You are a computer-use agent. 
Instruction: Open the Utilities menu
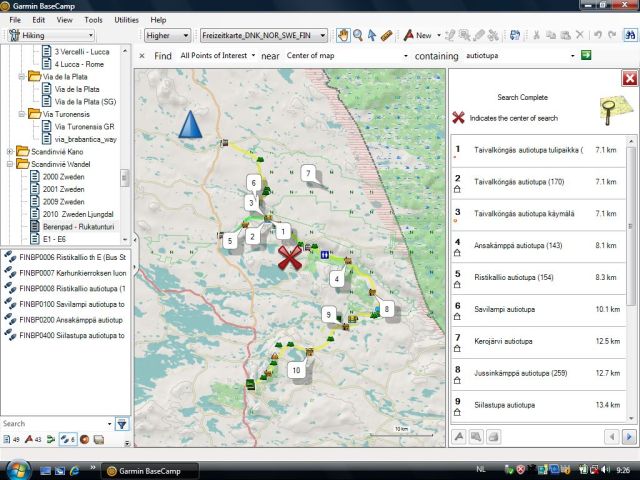pyautogui.click(x=127, y=19)
